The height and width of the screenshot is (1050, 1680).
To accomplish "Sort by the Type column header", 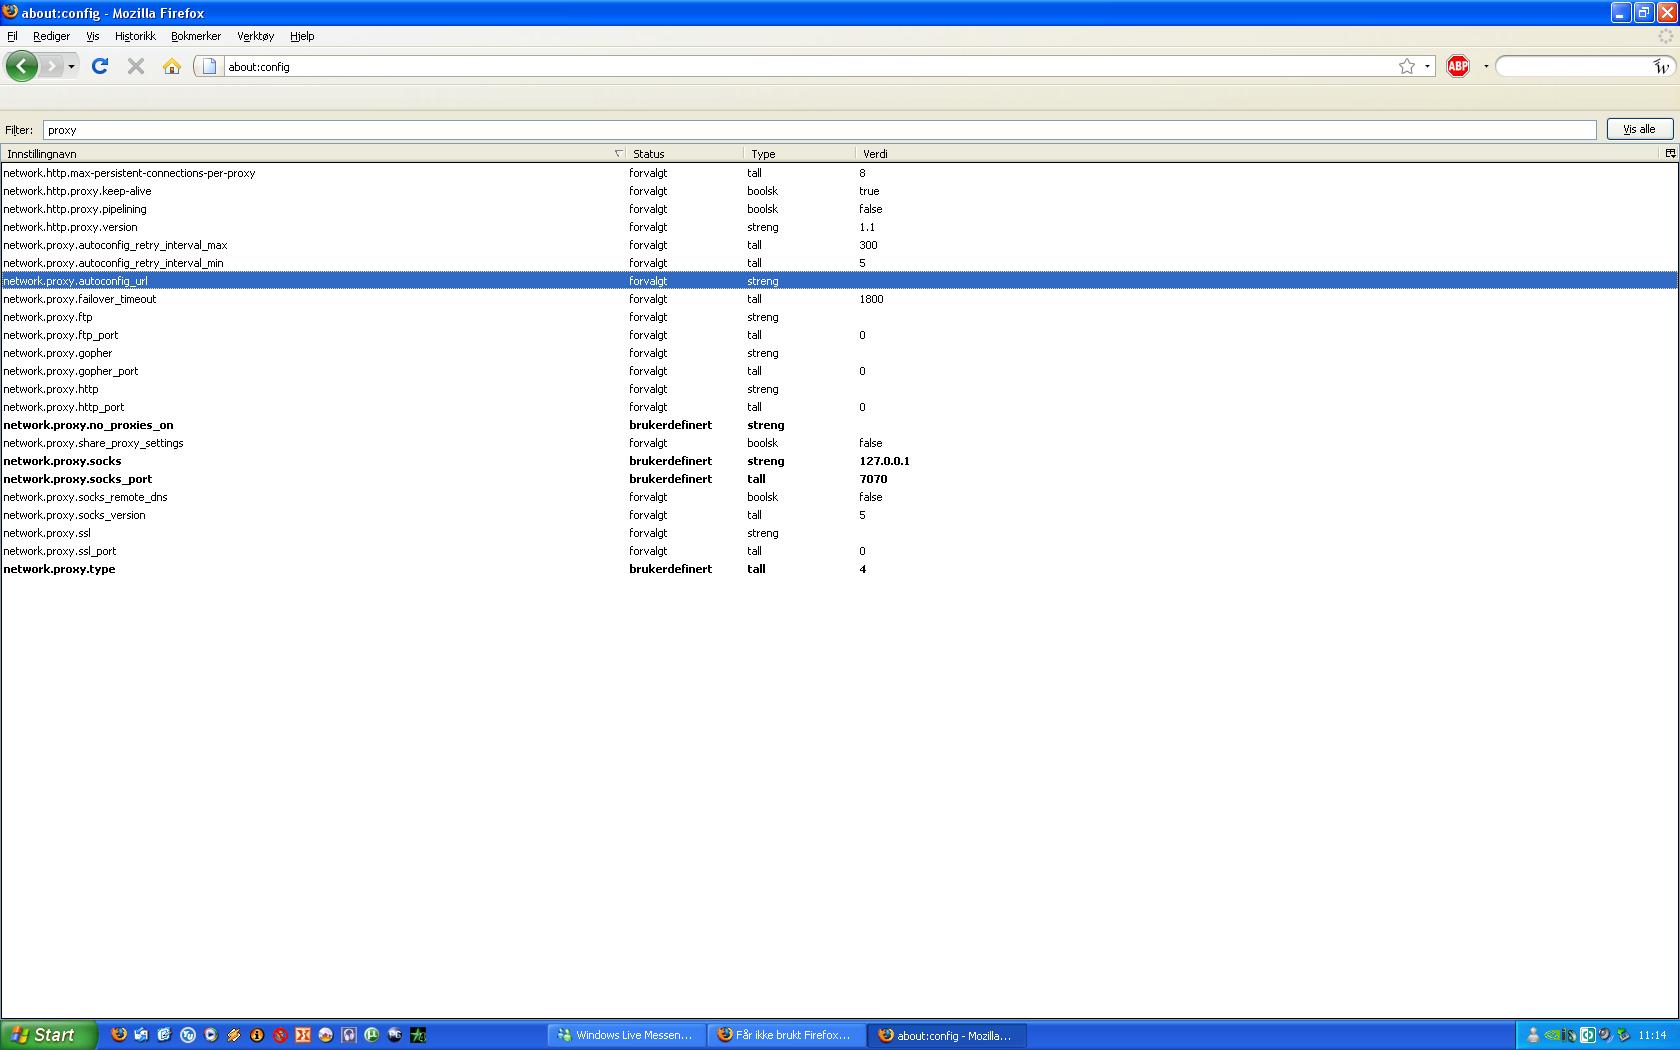I will [799, 153].
